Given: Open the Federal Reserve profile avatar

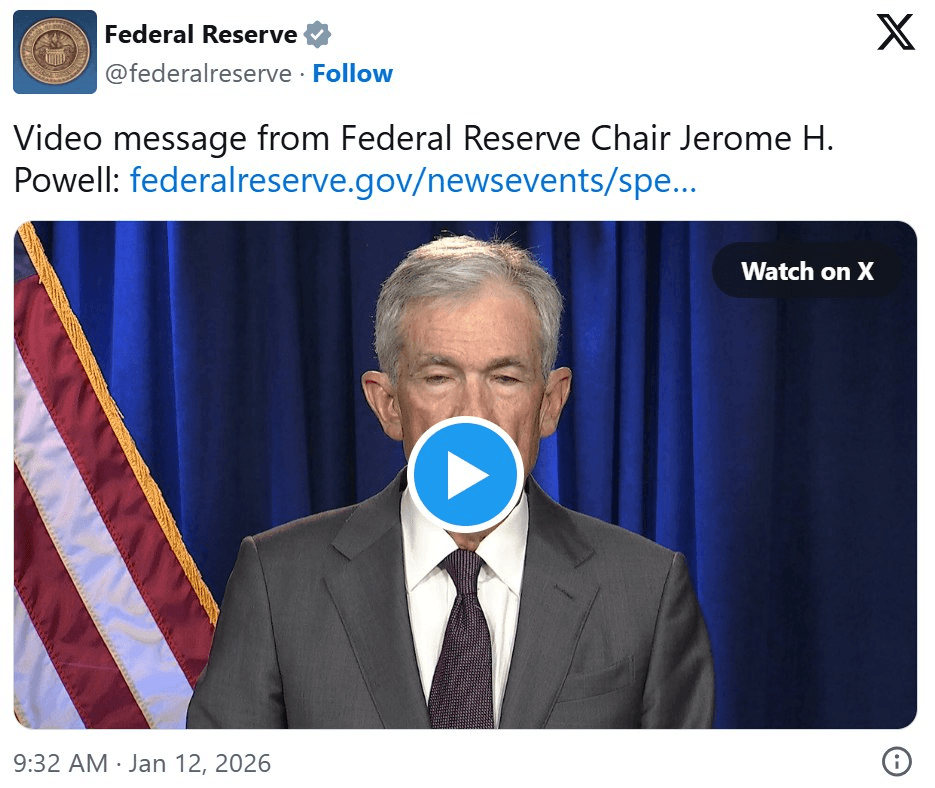Looking at the screenshot, I should 55,52.
